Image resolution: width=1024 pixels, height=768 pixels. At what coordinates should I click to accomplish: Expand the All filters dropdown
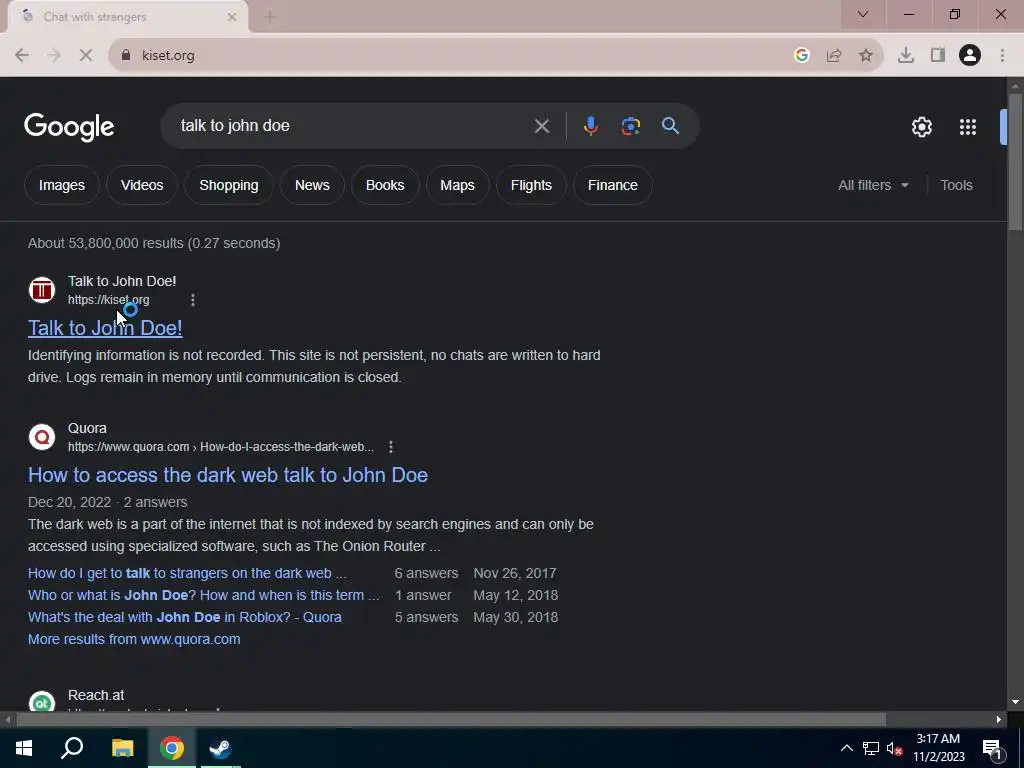873,185
